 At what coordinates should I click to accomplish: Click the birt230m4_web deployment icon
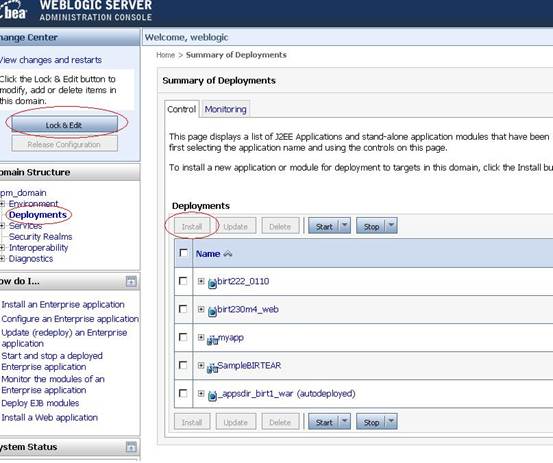click(212, 311)
